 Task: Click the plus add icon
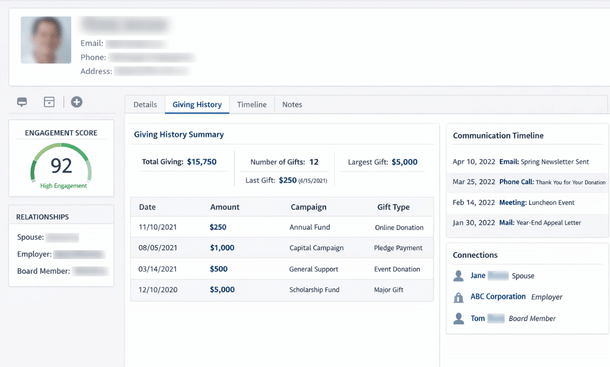click(x=77, y=102)
